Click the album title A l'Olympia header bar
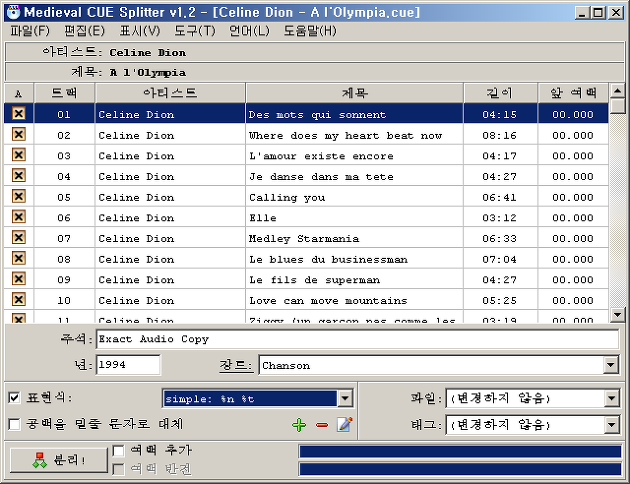Screen dimensions: 630x484 pyautogui.click(x=314, y=72)
